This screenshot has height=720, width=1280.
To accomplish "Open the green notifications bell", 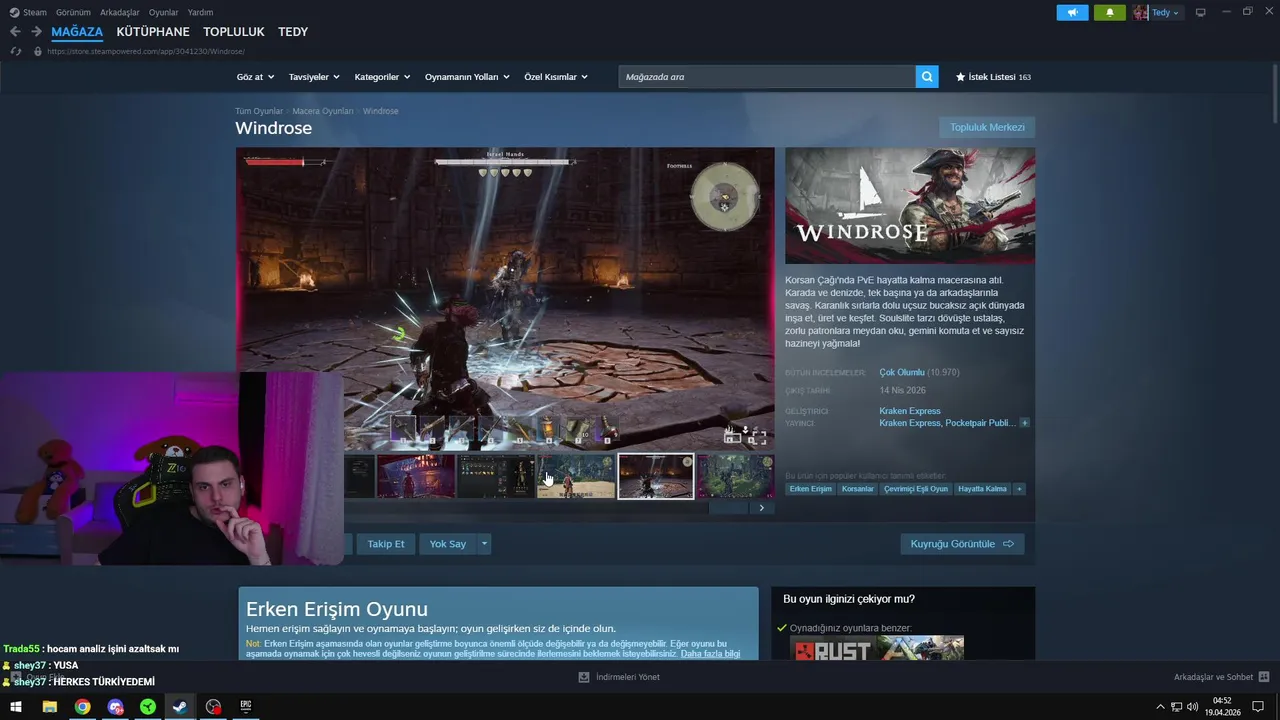I will 1109,13.
